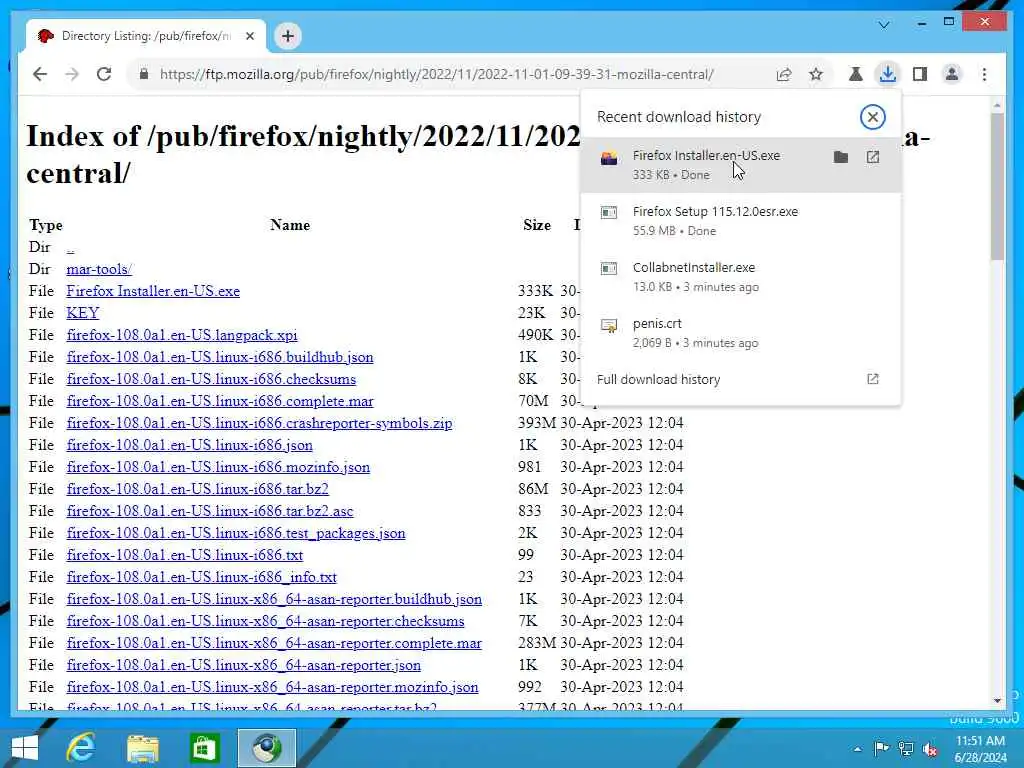Open linux-i686.buildhub.json link
1024x768 pixels.
tap(220, 357)
